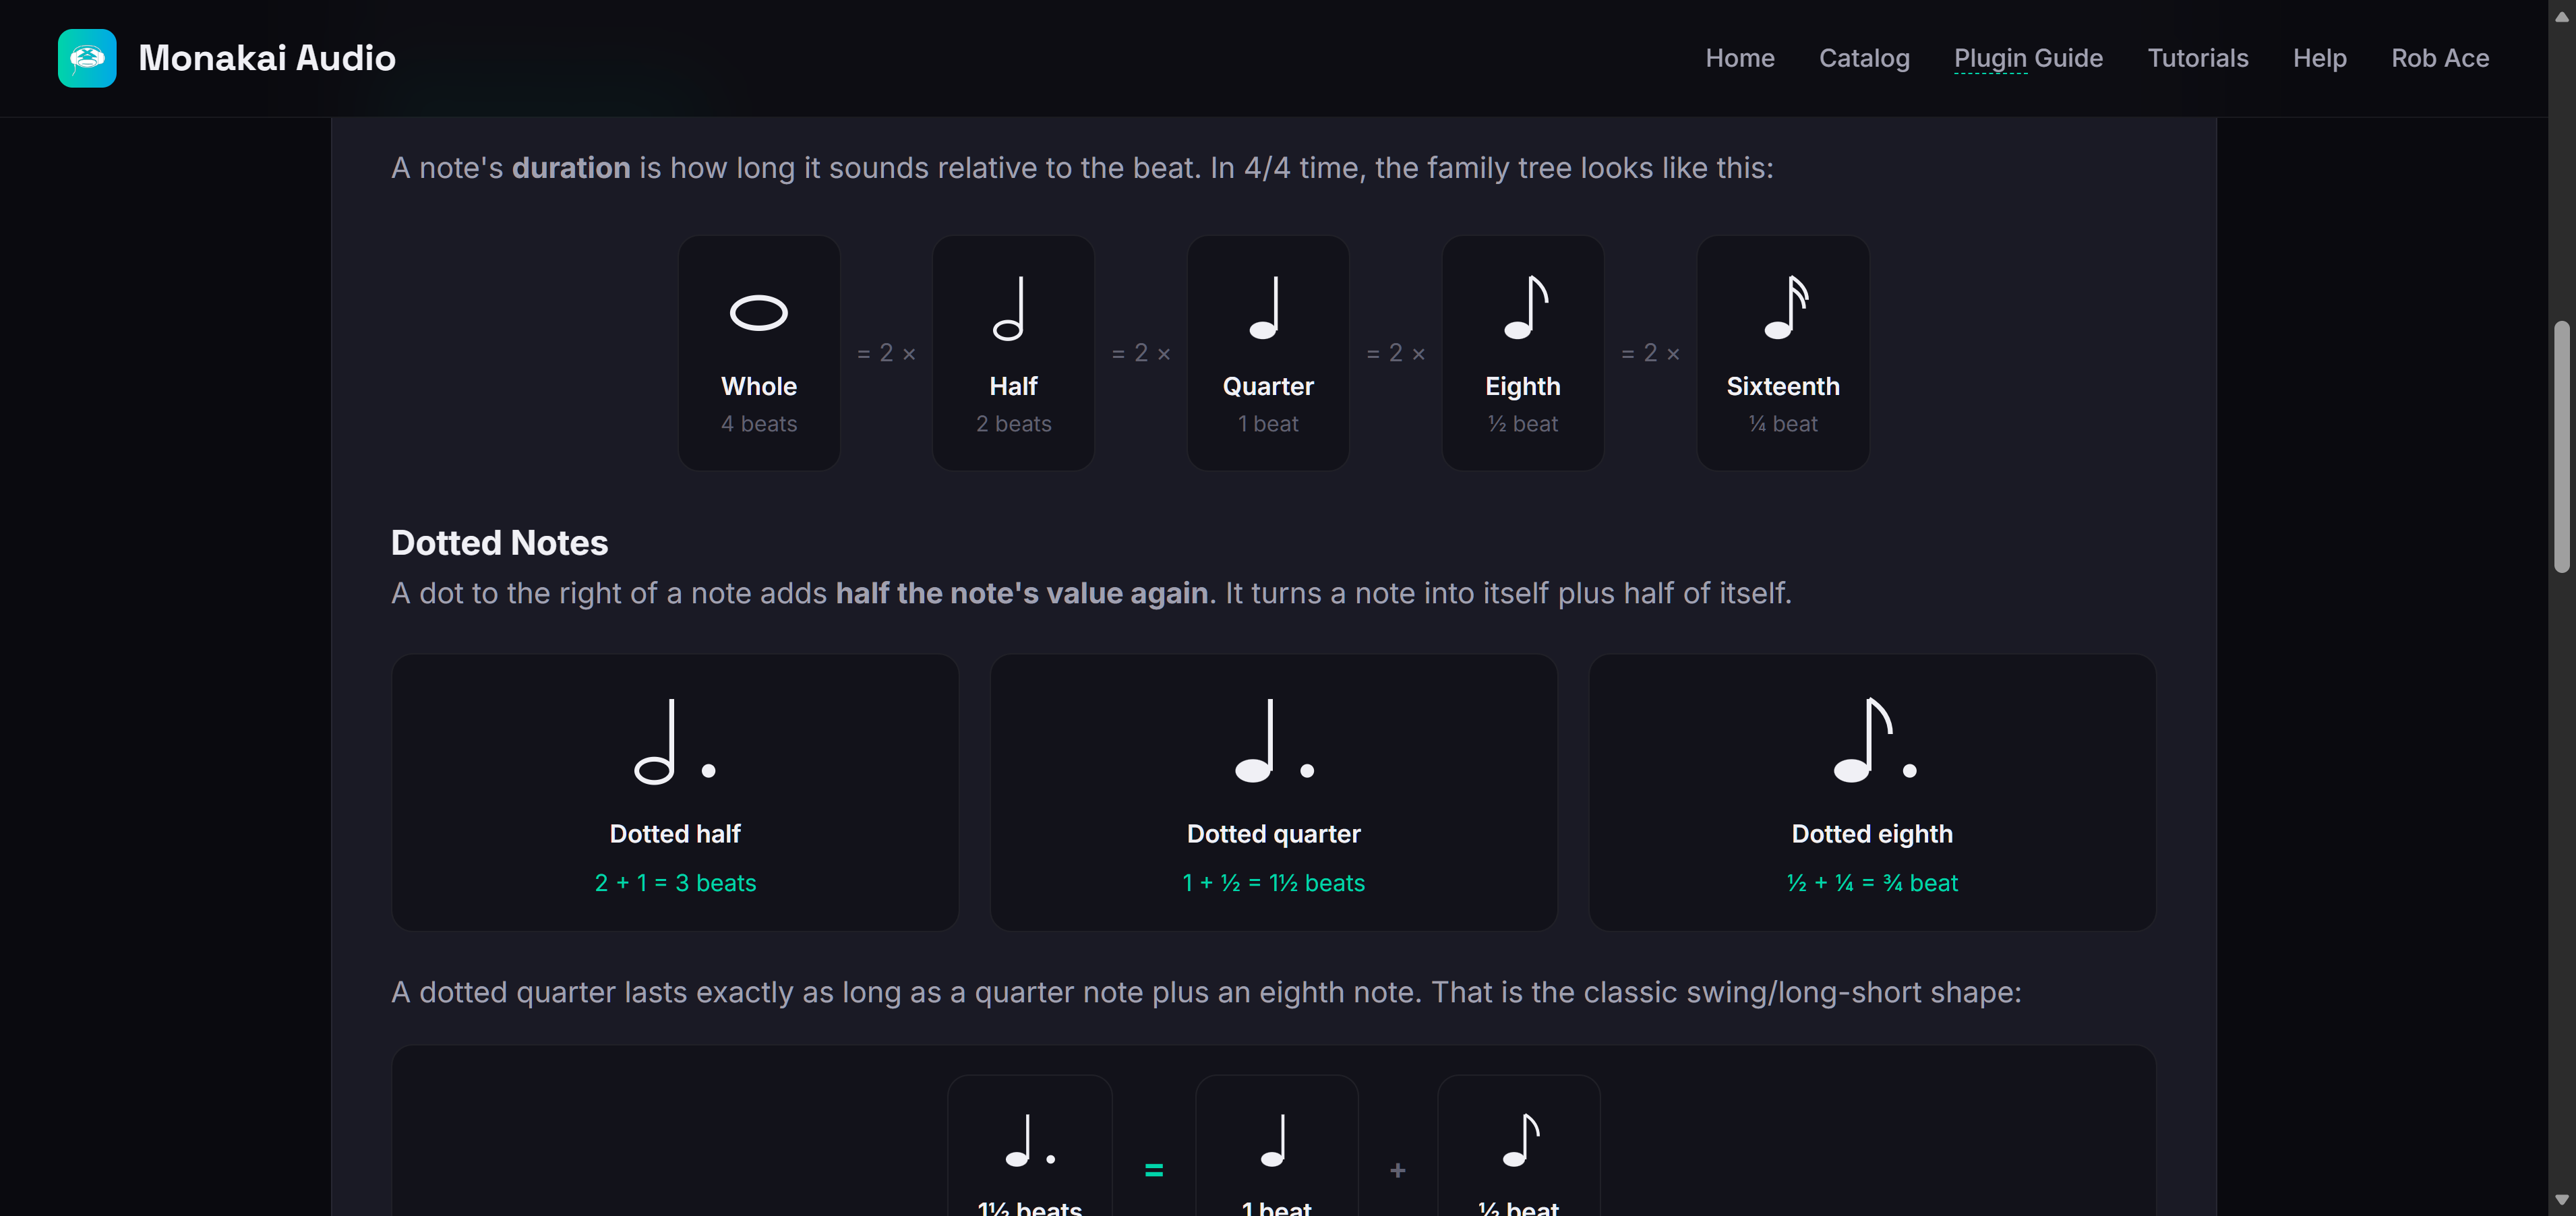Click the quarter note above the 1 beat label
The width and height of the screenshot is (2576, 1216).
click(1274, 1141)
